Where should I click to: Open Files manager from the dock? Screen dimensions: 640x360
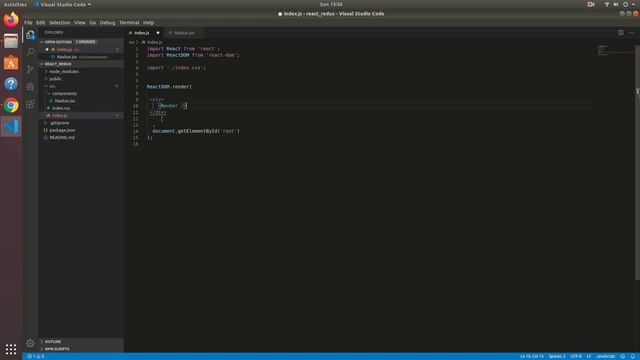coord(11,41)
